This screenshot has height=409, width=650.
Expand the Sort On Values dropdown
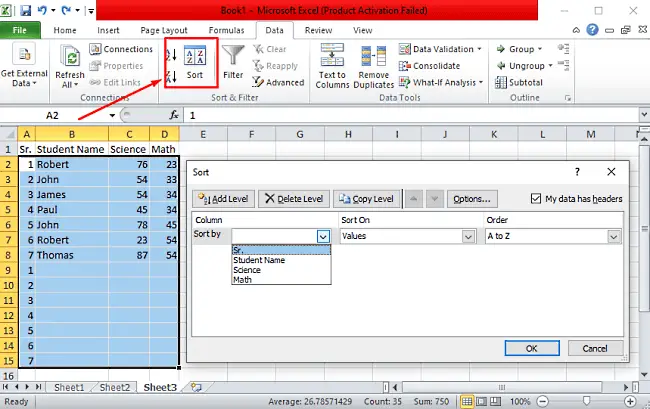click(468, 237)
